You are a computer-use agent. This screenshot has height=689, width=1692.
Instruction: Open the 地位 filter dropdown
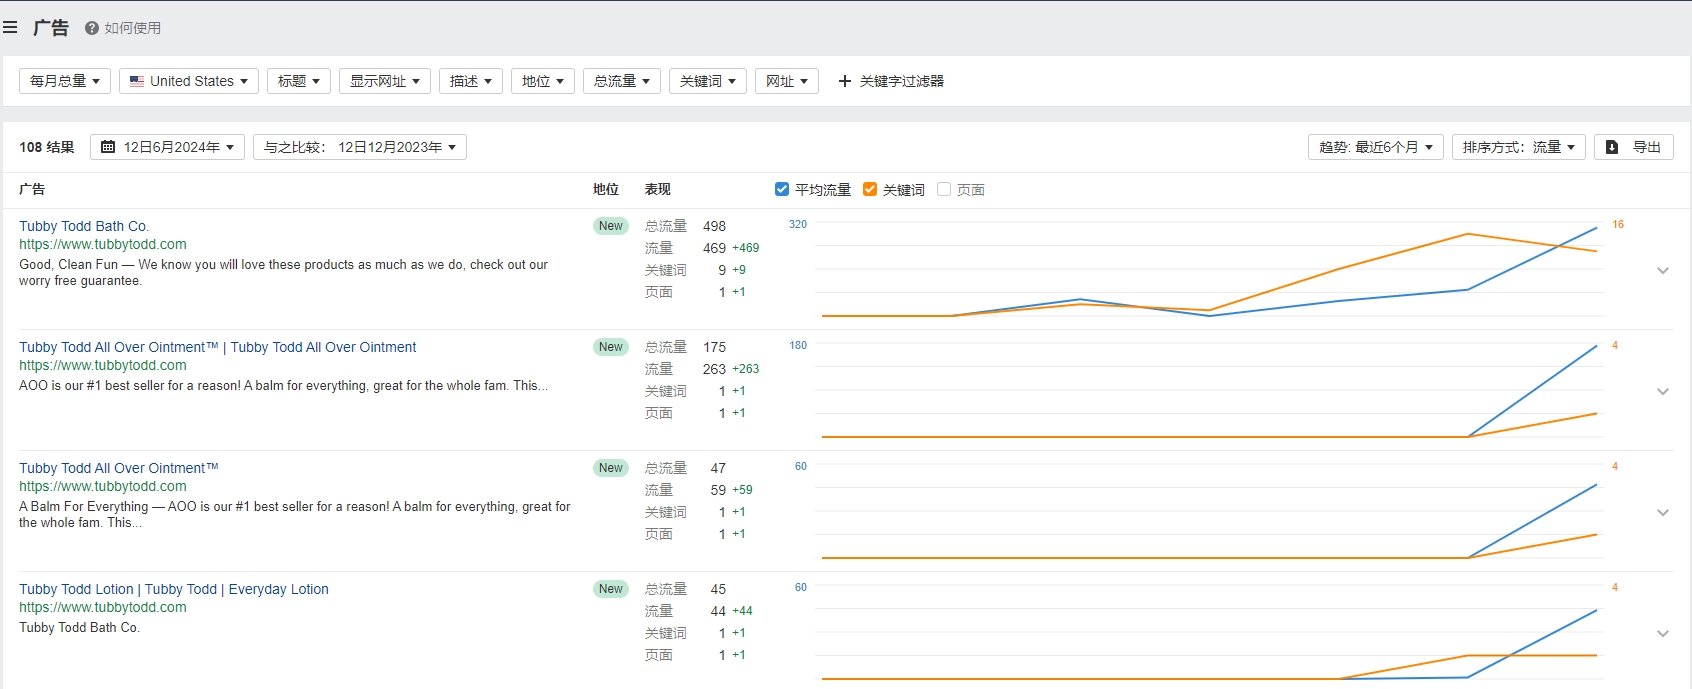pos(543,81)
